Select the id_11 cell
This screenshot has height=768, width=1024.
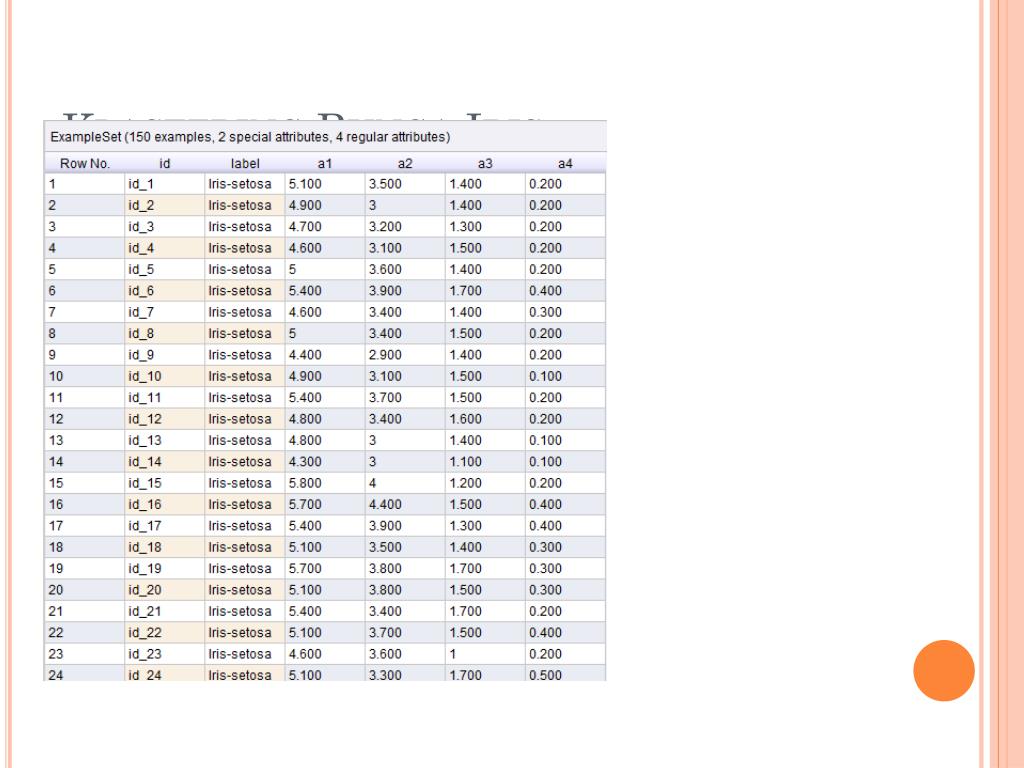pos(165,398)
